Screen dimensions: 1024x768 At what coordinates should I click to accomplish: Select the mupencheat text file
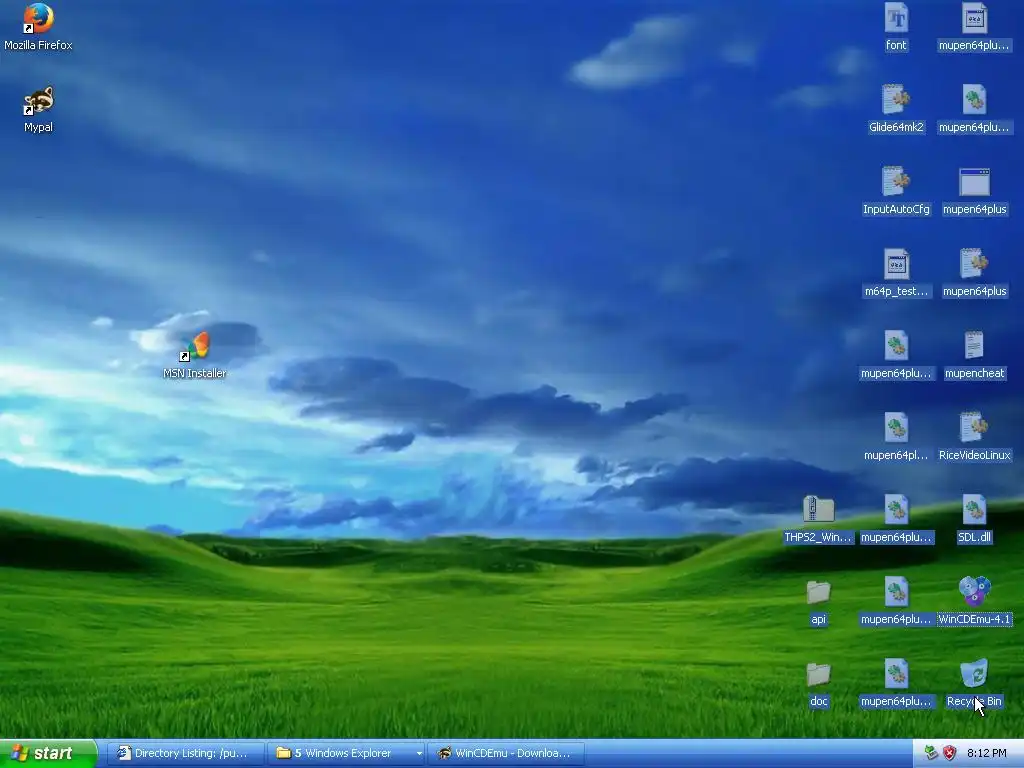[x=974, y=355]
